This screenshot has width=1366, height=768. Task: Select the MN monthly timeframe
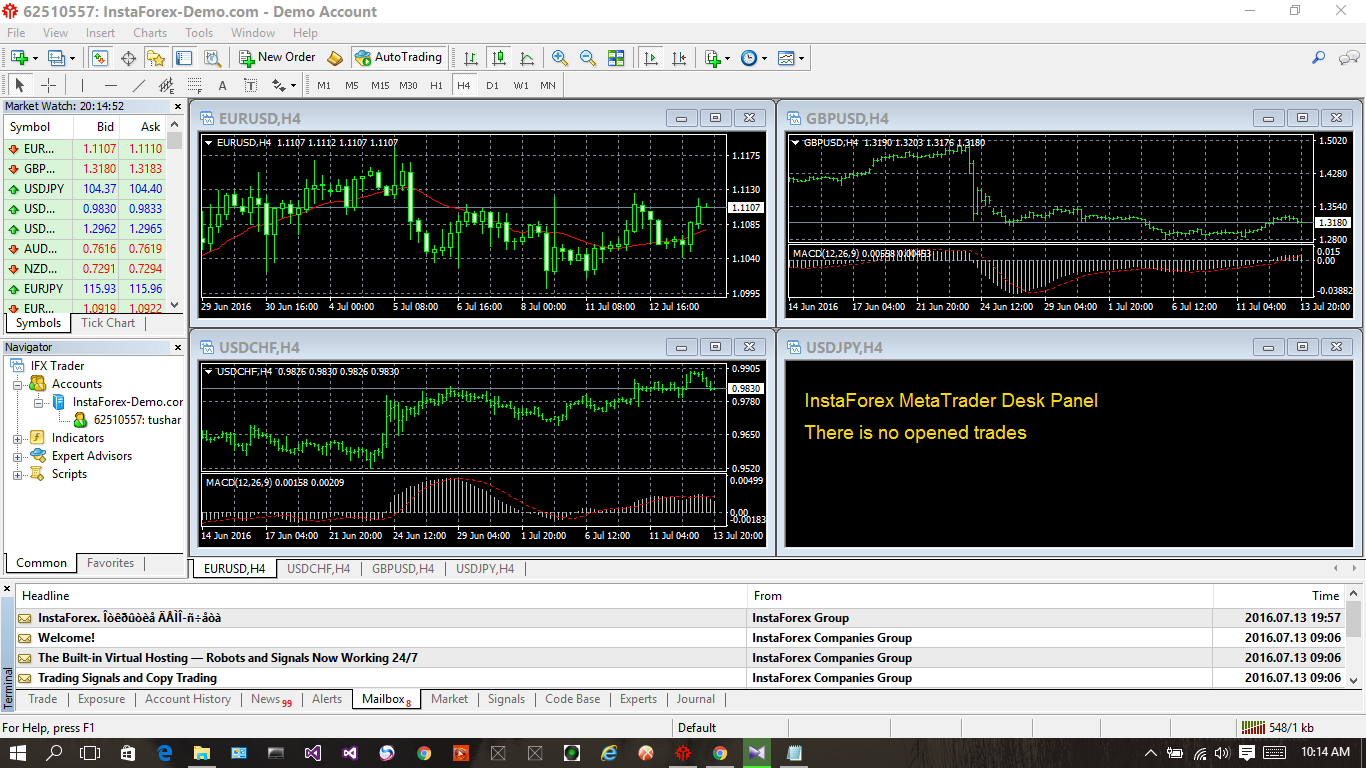click(548, 85)
